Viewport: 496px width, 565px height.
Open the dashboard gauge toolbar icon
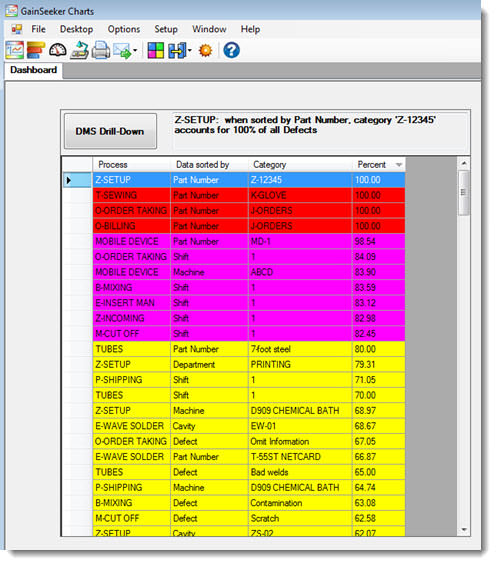click(58, 50)
